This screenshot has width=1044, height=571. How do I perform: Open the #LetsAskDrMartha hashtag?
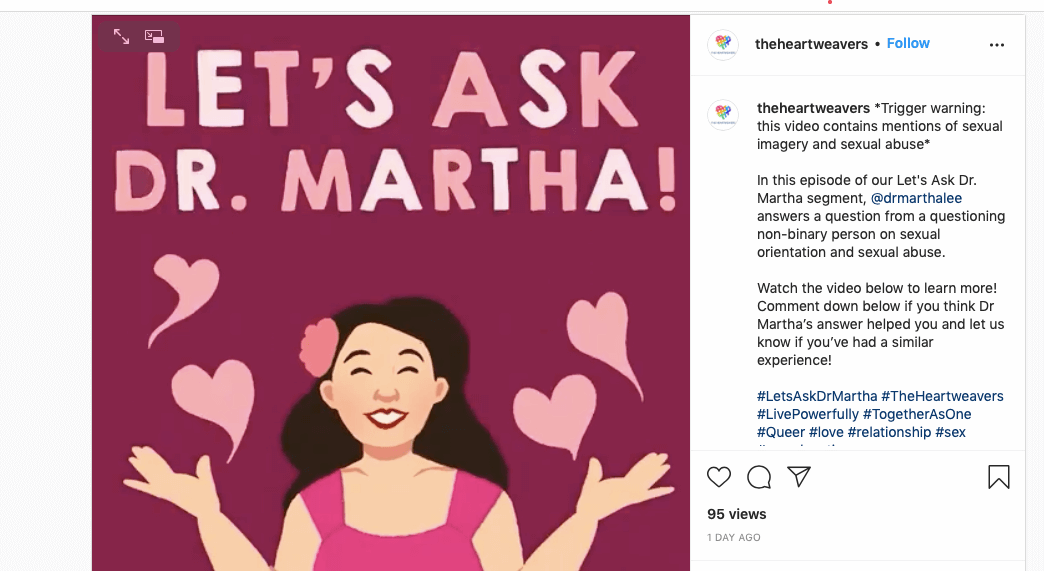[817, 396]
